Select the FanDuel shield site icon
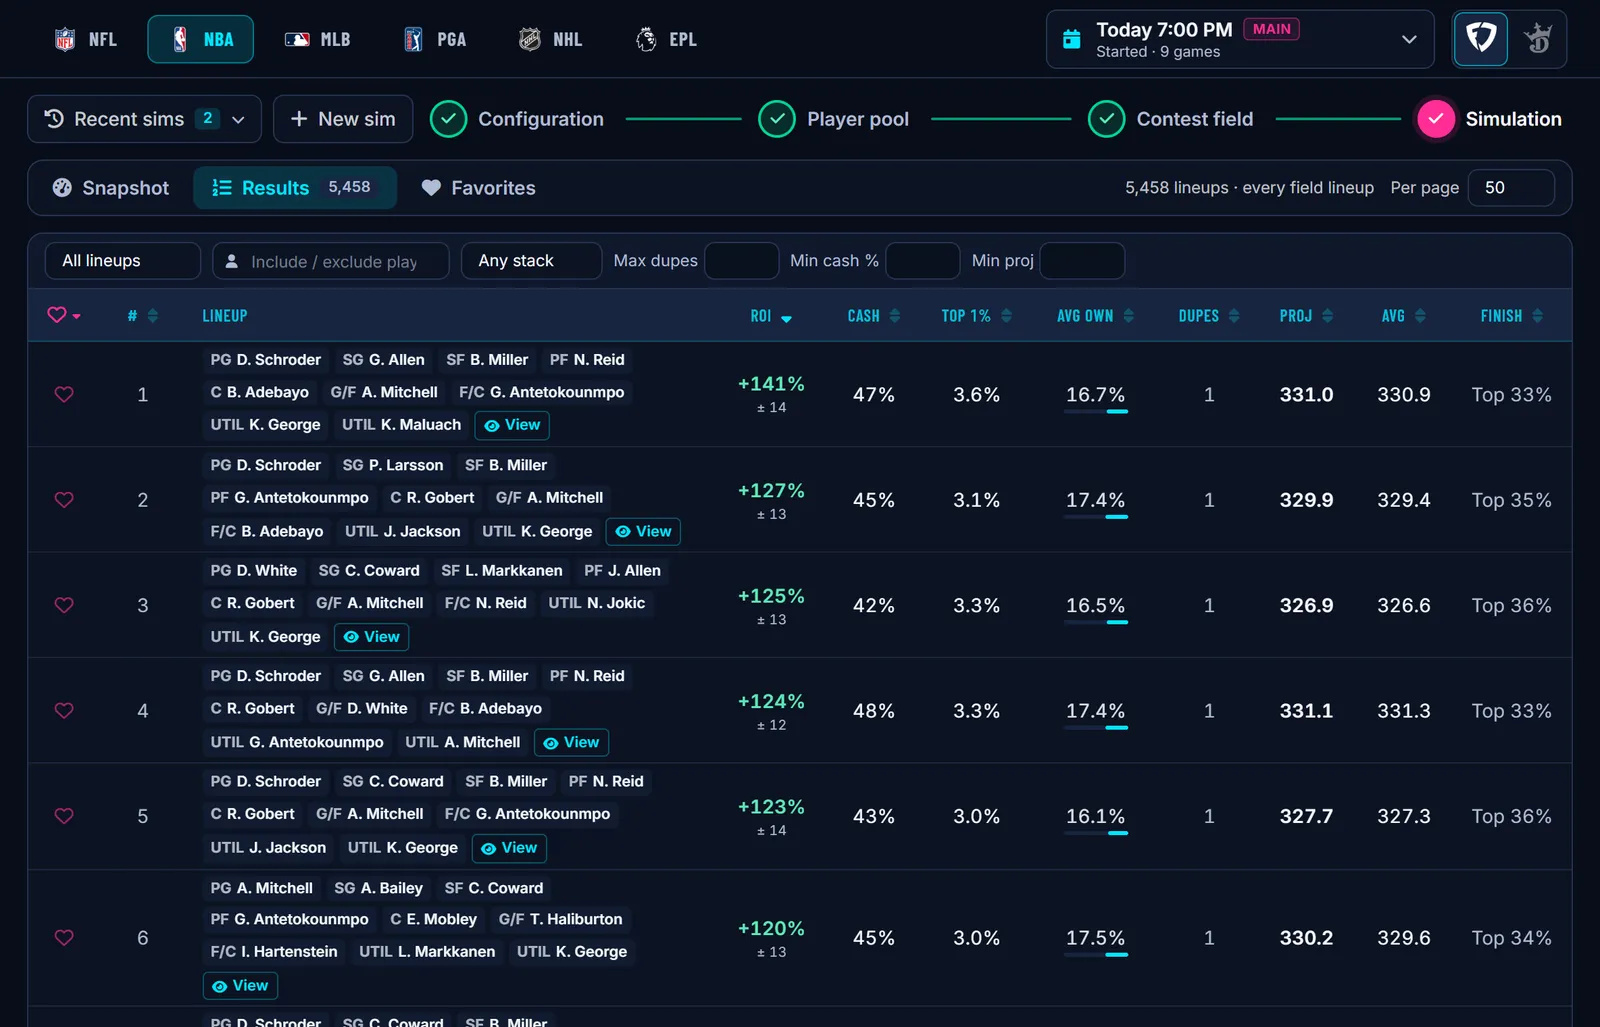Viewport: 1600px width, 1027px height. (1481, 39)
